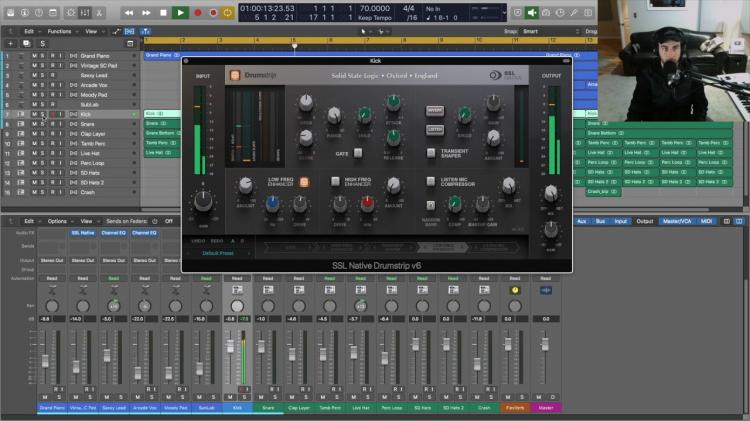The height and width of the screenshot is (421, 750).
Task: Toggle the automation view icon in tracks menu bar
Action: tap(116, 32)
